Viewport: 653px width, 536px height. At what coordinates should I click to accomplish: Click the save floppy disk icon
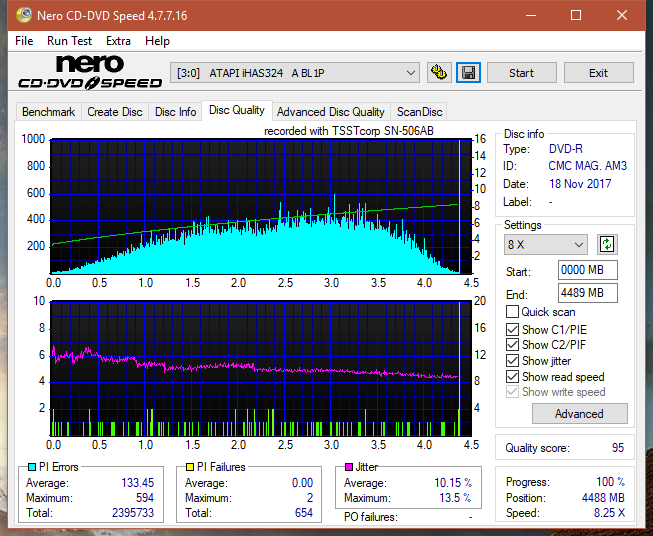coord(469,73)
